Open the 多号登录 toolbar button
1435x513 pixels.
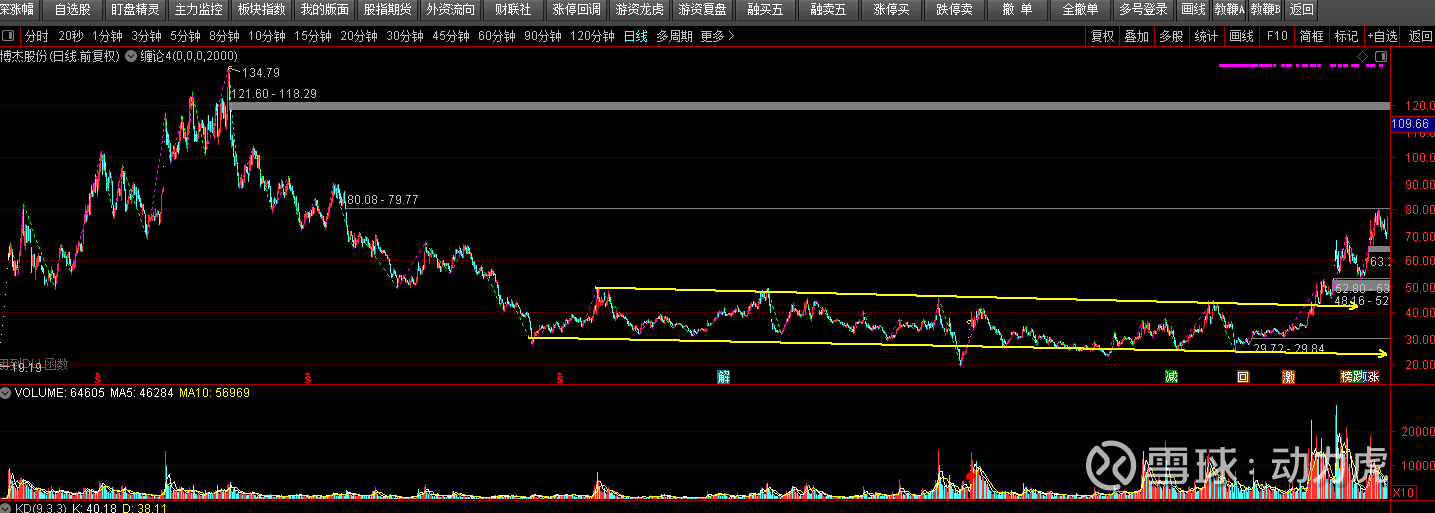[1143, 10]
